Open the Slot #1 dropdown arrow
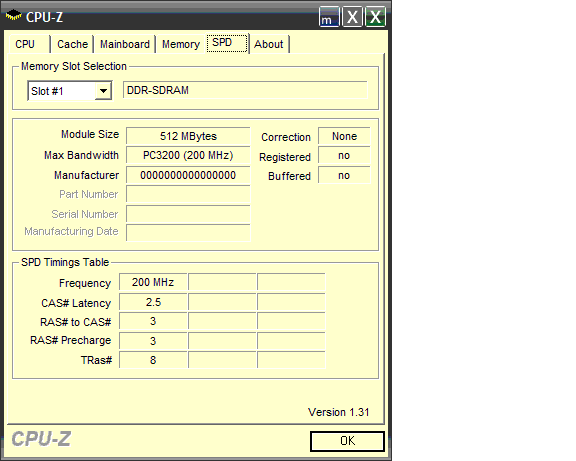 103,91
